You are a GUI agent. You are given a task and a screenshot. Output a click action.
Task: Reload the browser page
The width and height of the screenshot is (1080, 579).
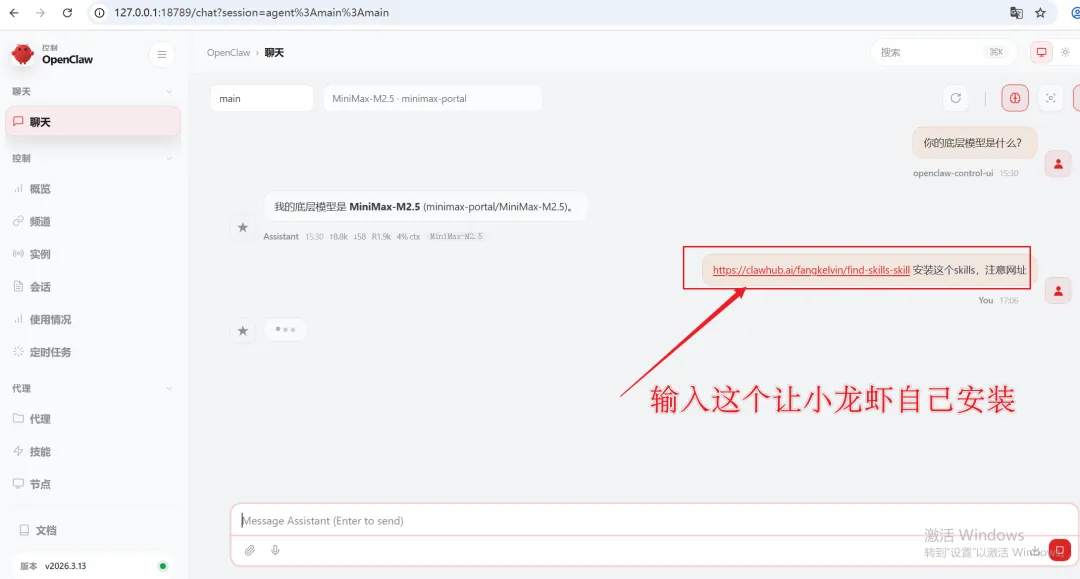pos(68,12)
